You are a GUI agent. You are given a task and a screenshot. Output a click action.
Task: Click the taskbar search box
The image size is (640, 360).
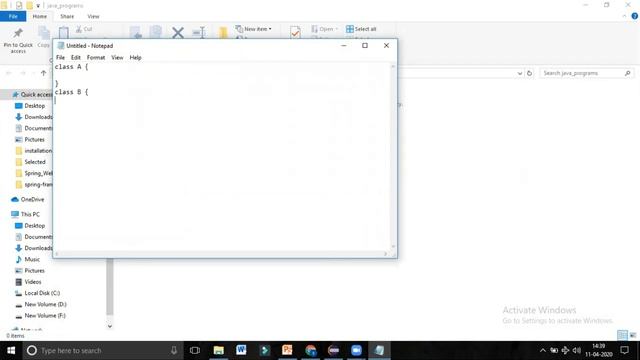point(102,351)
